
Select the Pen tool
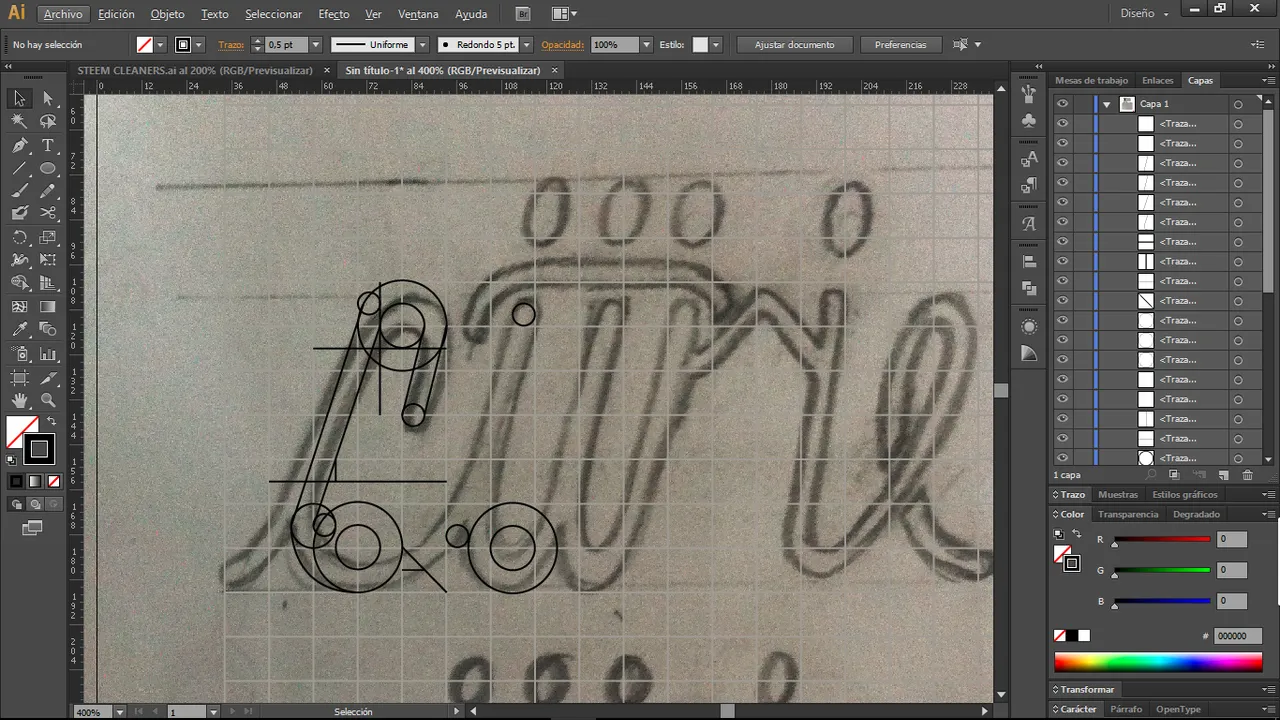tap(19, 146)
